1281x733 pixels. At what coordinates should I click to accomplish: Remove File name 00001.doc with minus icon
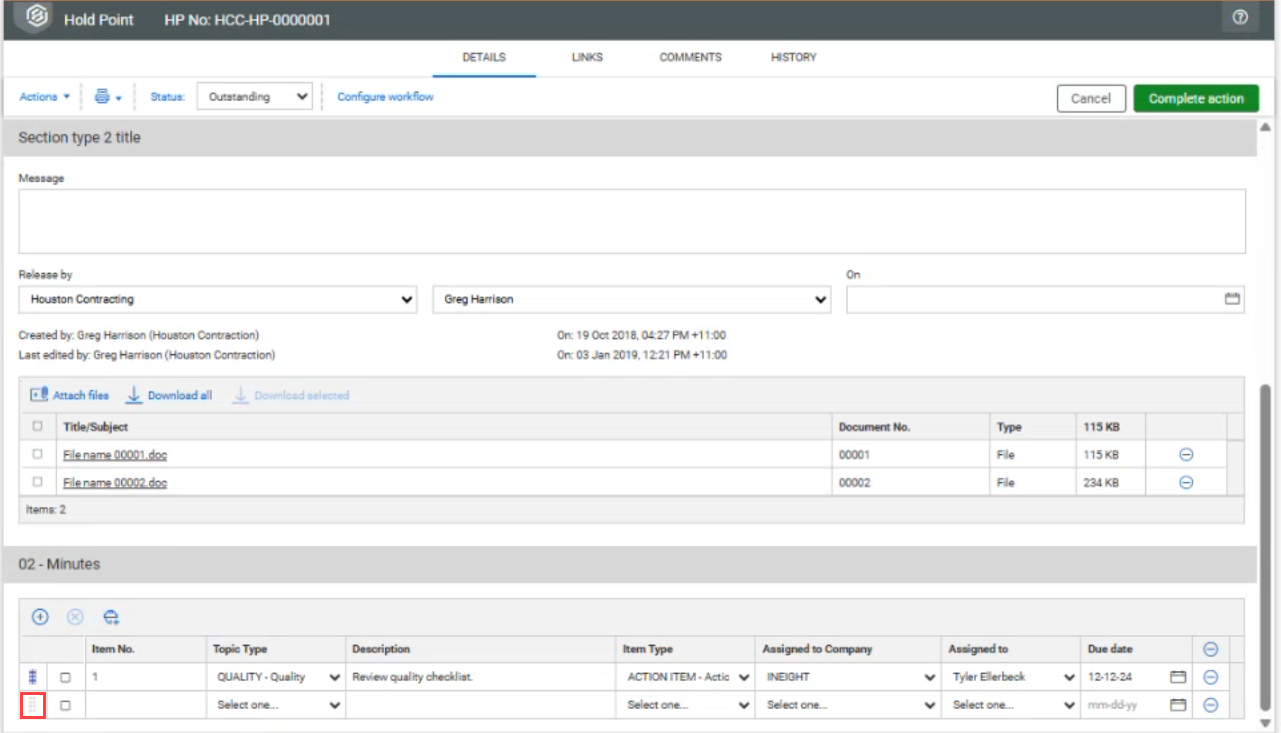click(1186, 454)
